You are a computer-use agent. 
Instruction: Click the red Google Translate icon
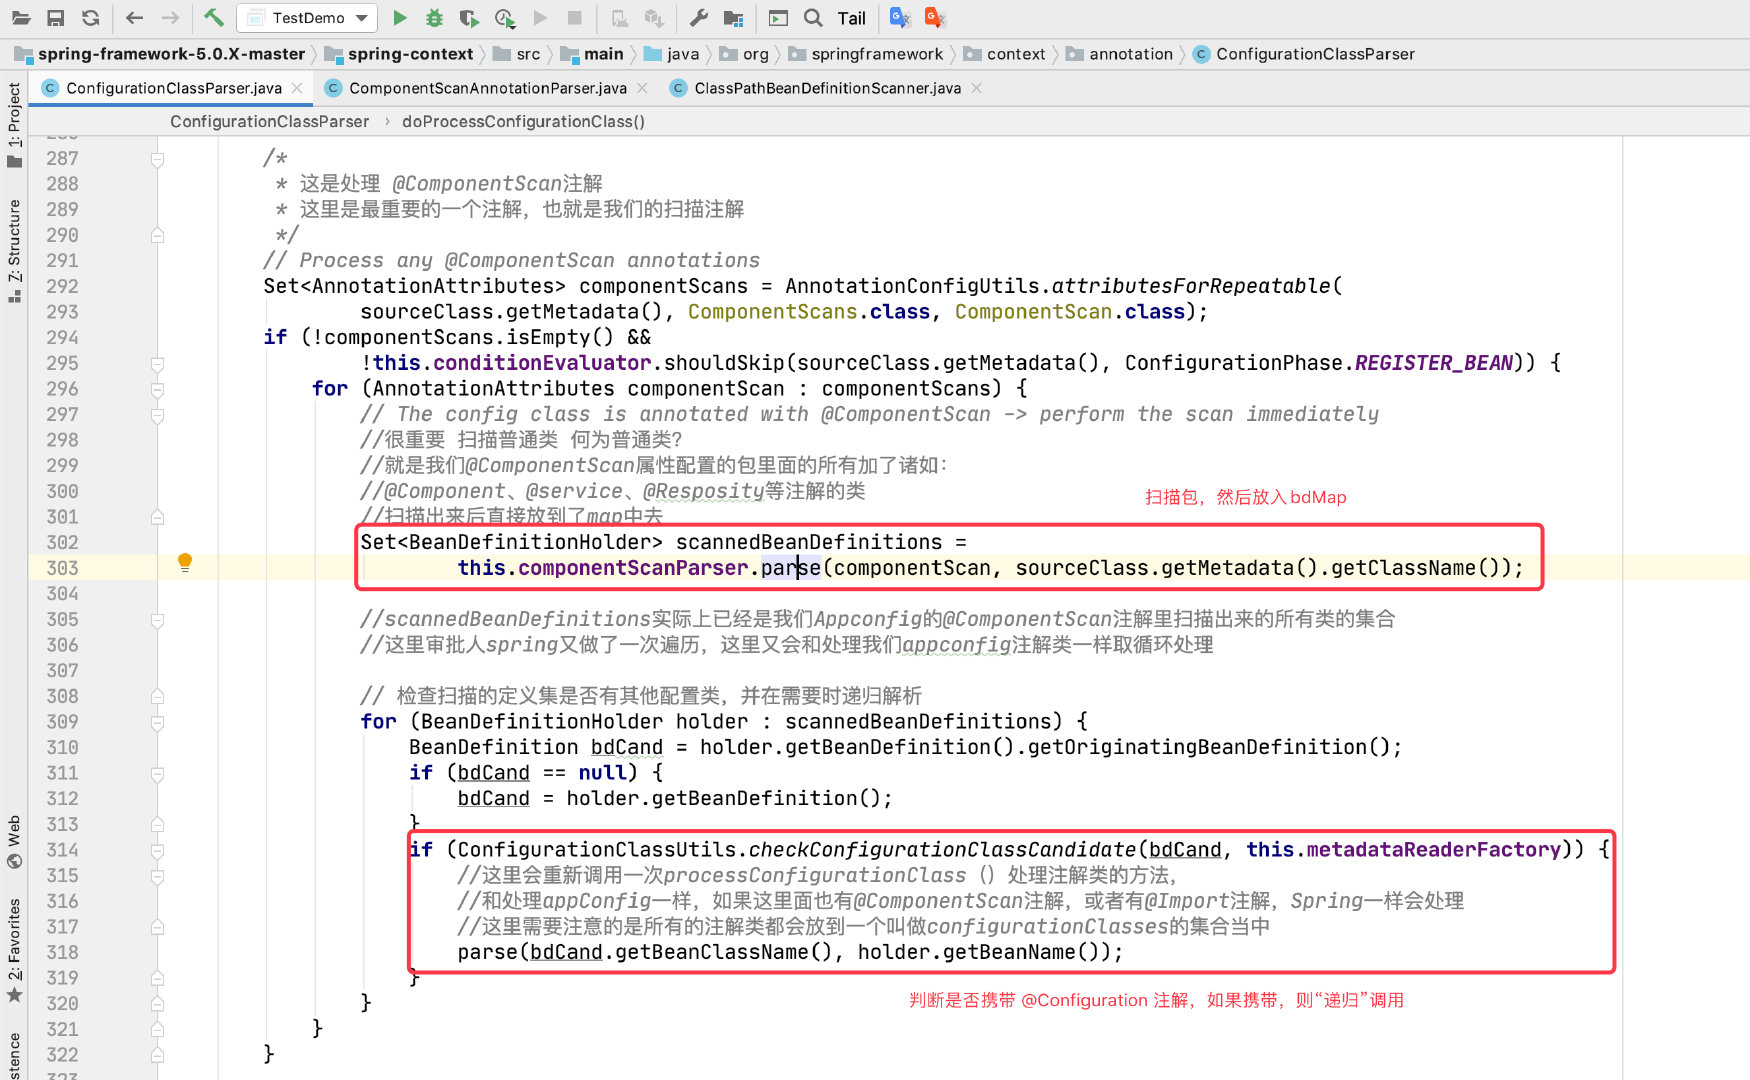coord(935,17)
